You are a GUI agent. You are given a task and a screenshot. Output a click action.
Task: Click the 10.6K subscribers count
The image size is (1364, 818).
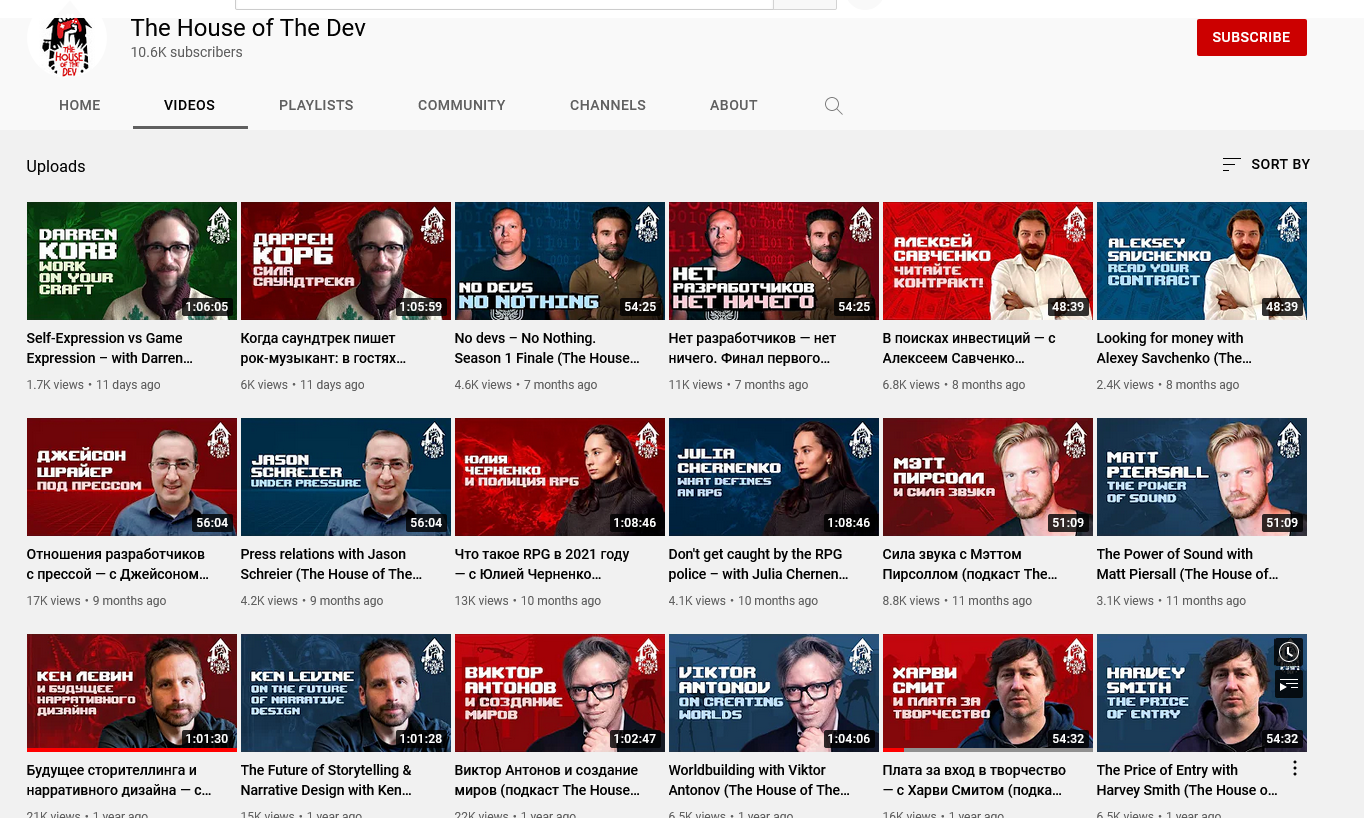[186, 52]
